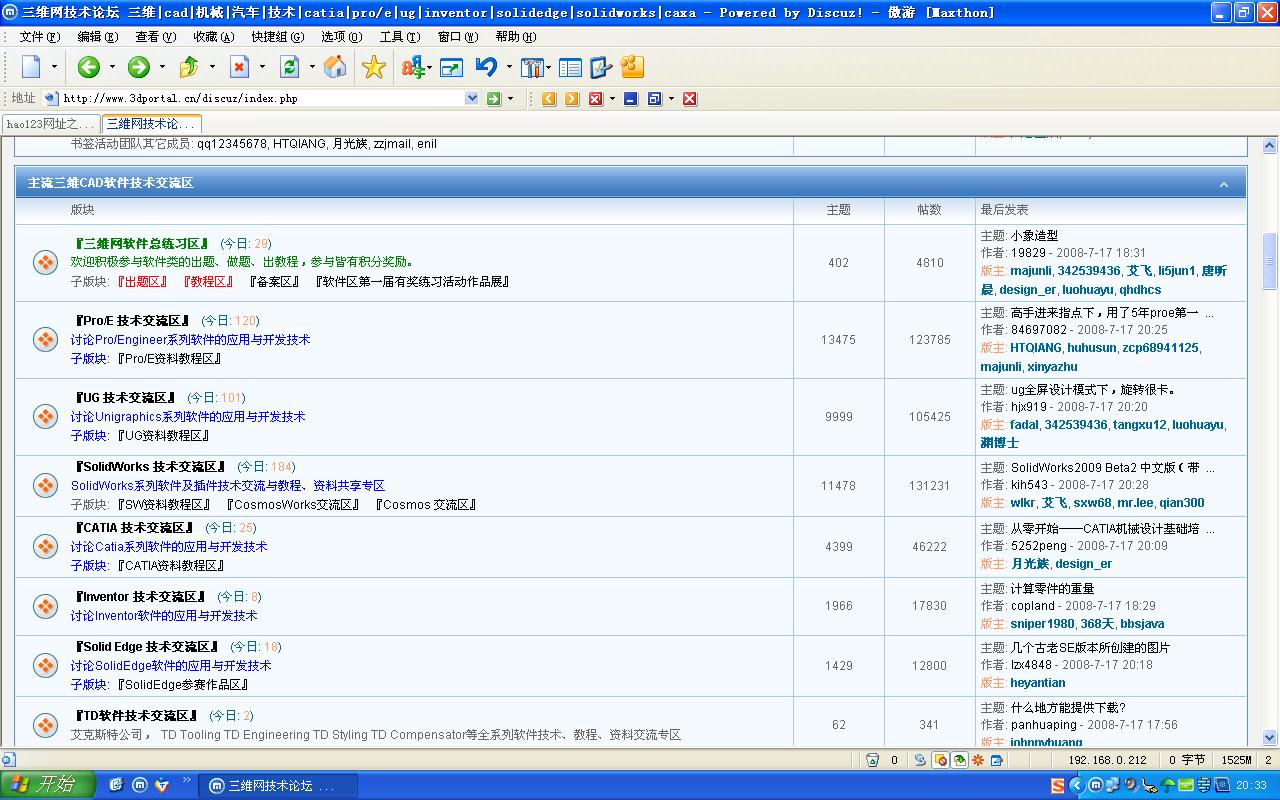Open the 『Inventor 技术交流区』 forum link
Screen dimensions: 1280x800
pos(140,597)
